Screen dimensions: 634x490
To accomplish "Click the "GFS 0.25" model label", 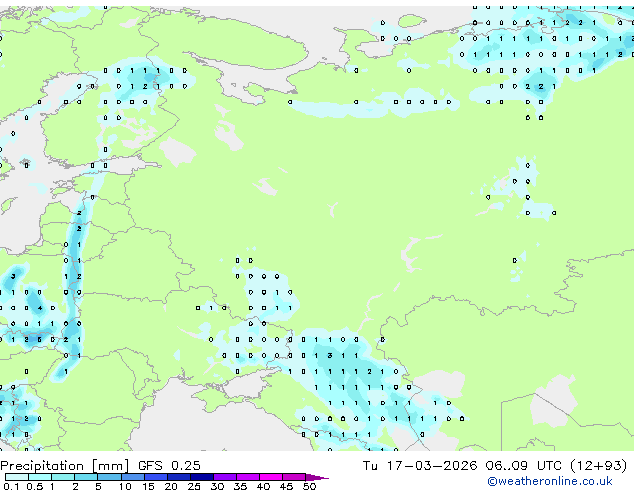I will (169, 466).
